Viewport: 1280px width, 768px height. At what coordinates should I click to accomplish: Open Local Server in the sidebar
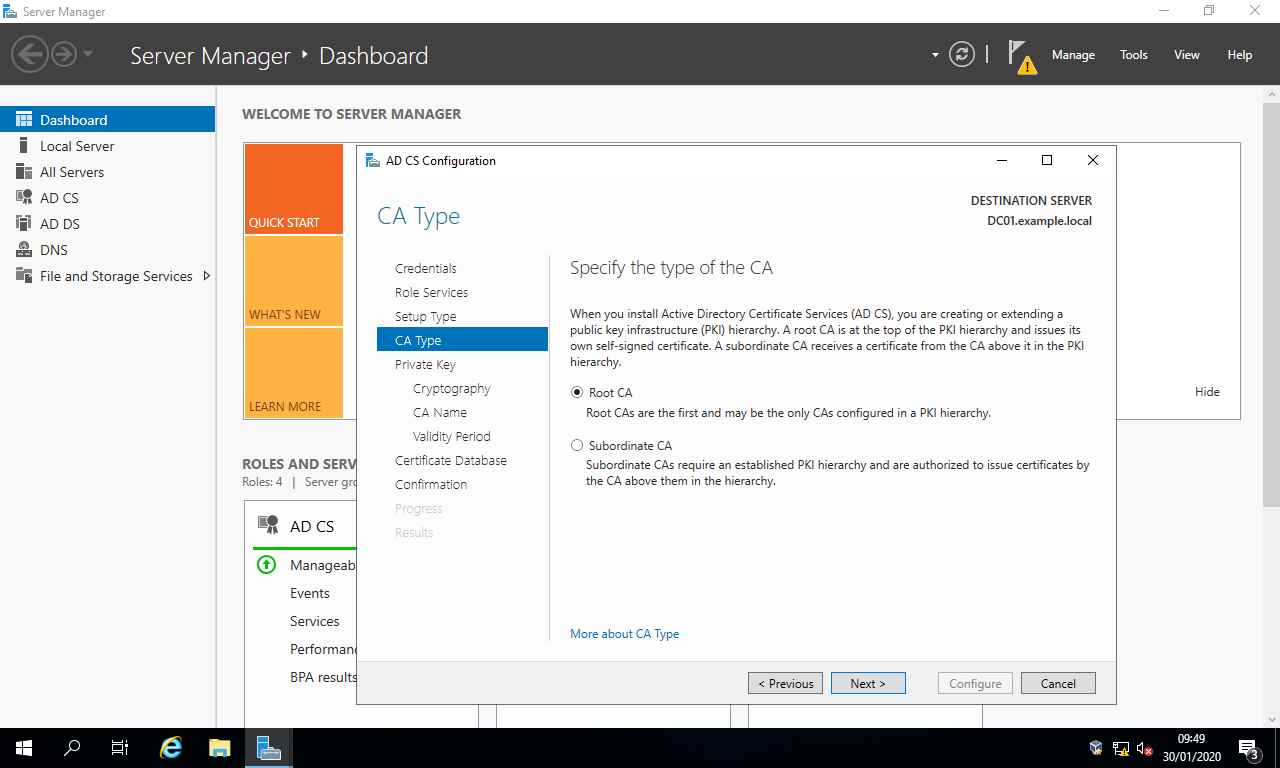tap(74, 145)
